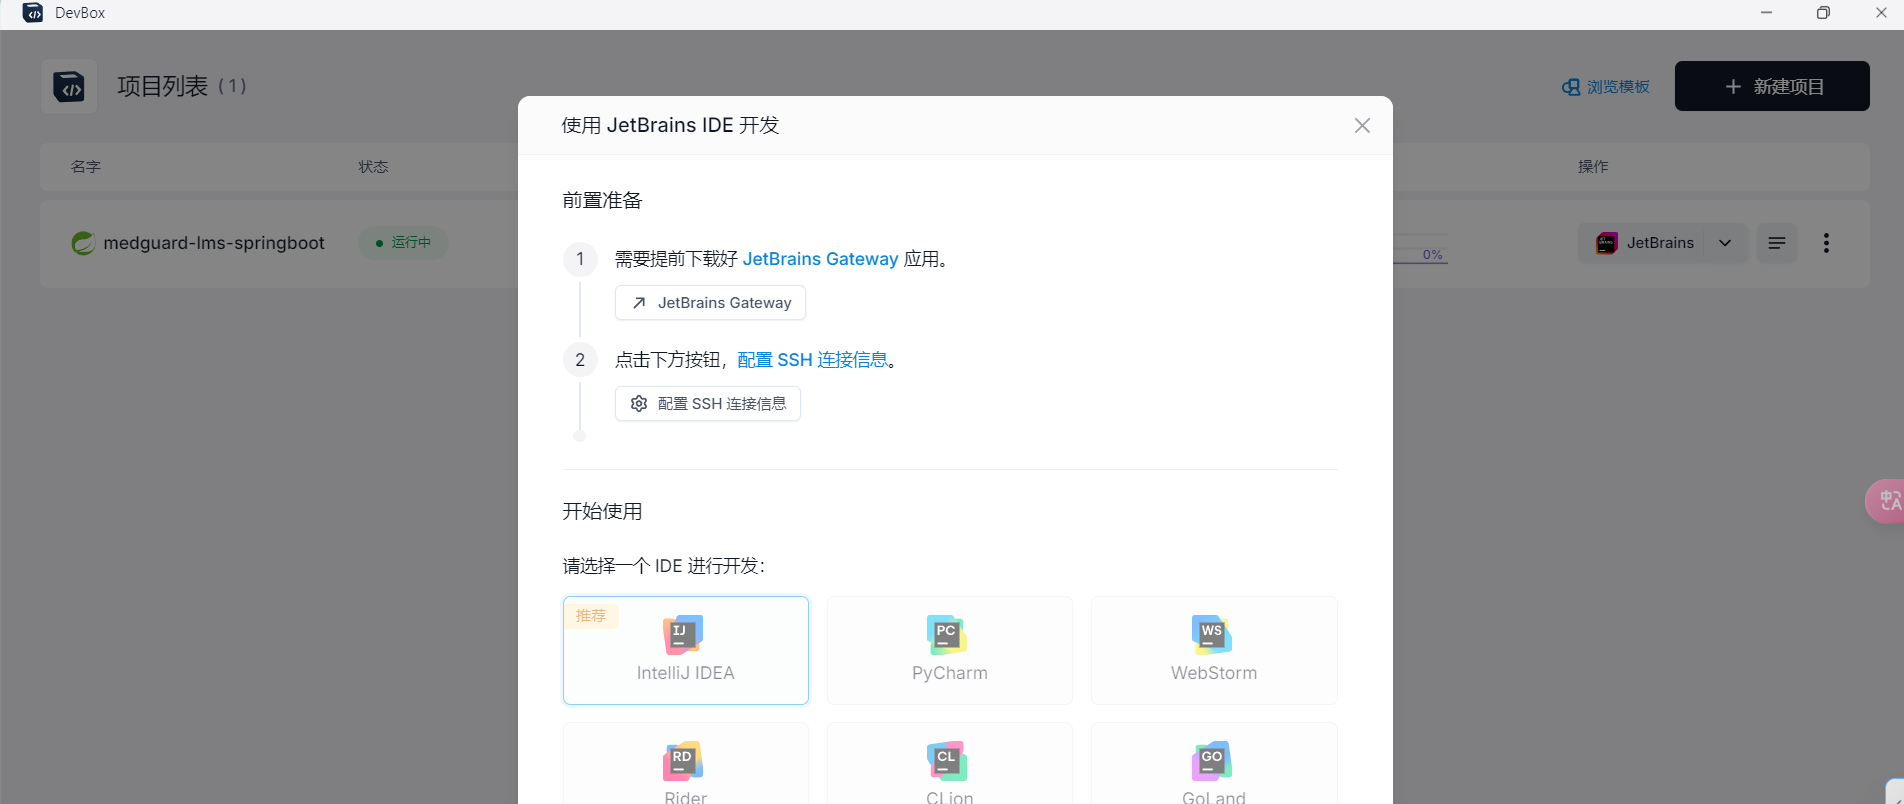Screen dimensions: 1904x804
Task: Open 浏览模板 link
Action: pos(1606,87)
